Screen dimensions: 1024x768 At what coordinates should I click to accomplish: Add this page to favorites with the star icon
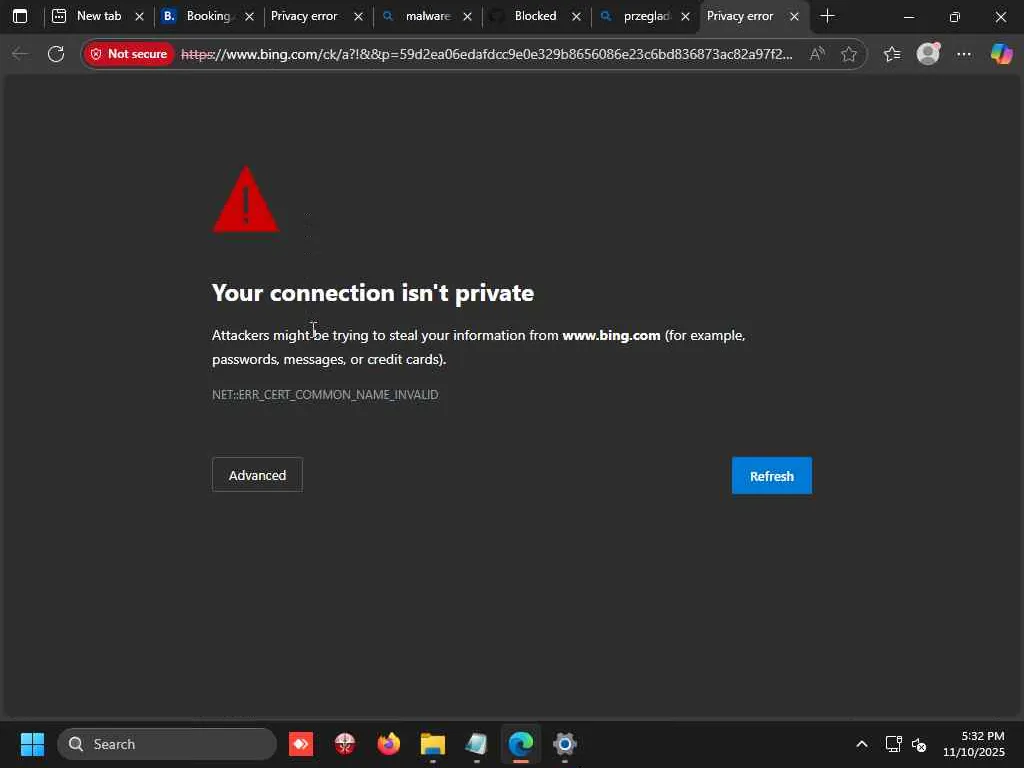pos(848,54)
